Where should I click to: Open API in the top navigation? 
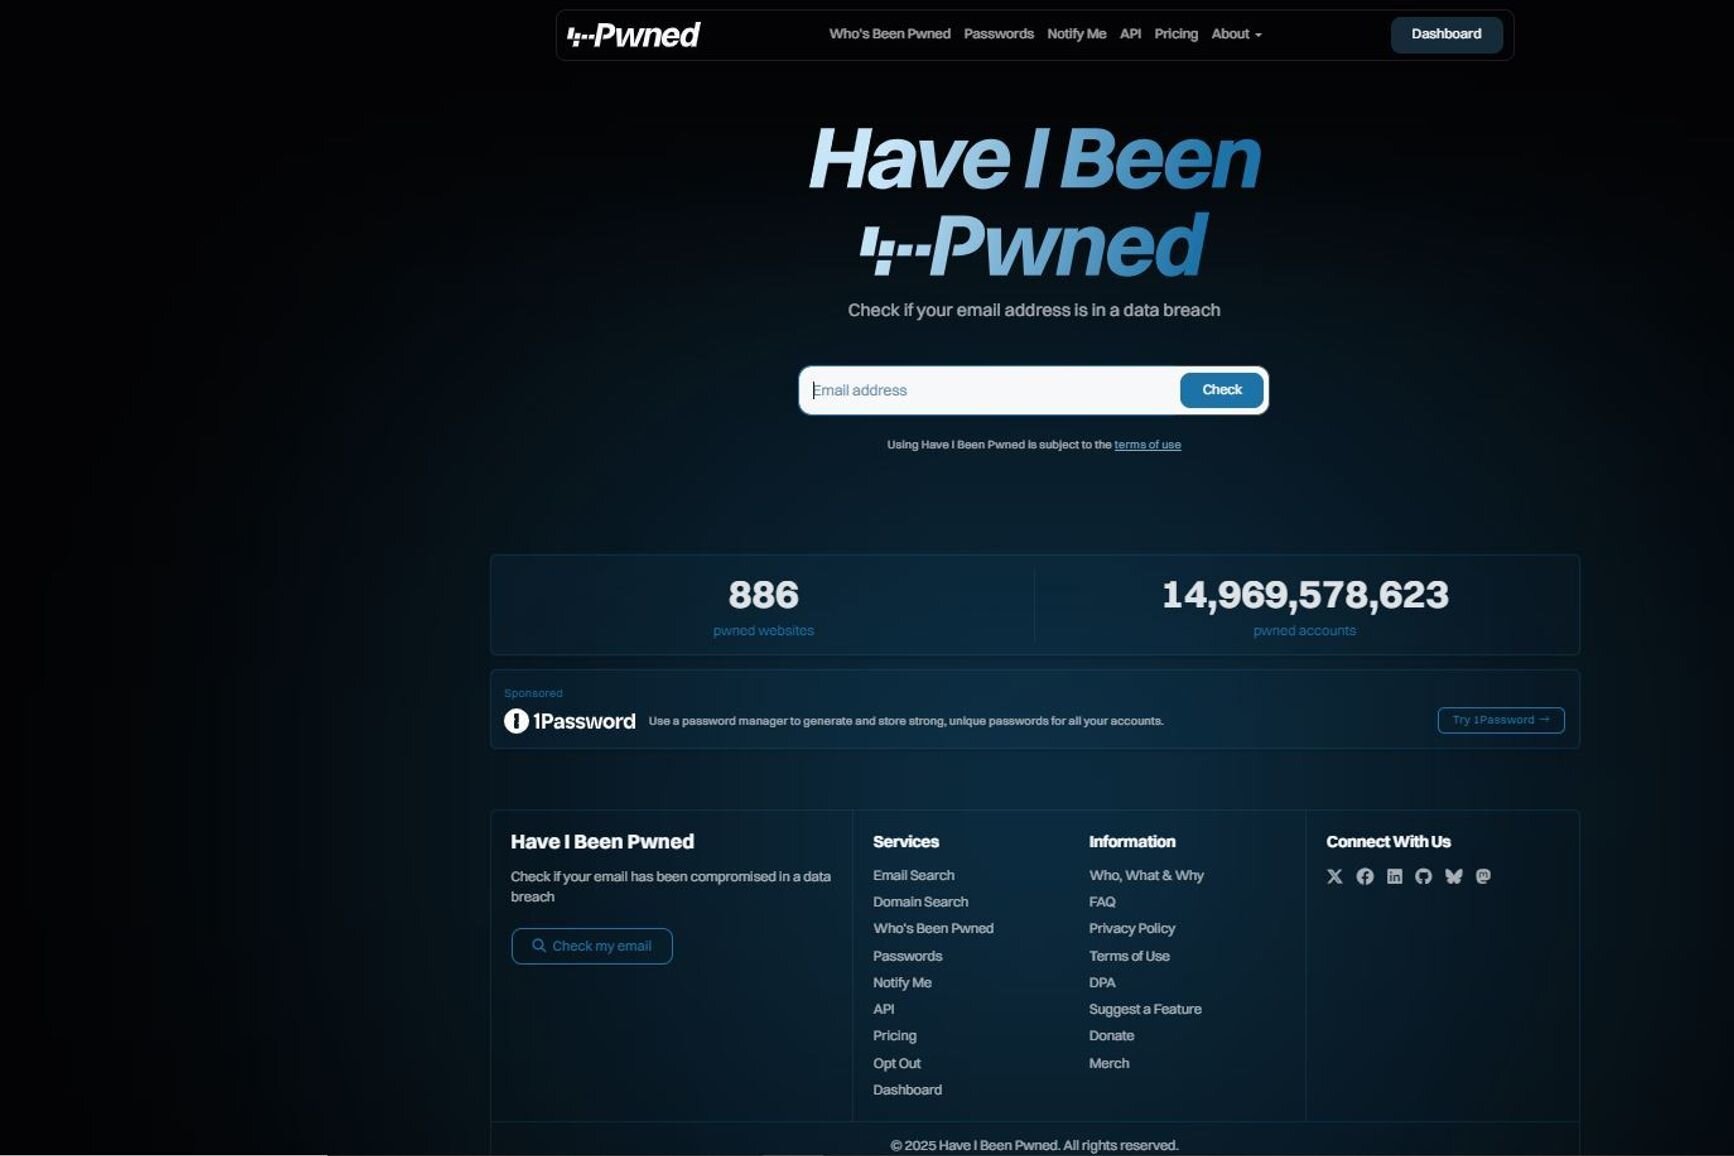tap(1130, 34)
